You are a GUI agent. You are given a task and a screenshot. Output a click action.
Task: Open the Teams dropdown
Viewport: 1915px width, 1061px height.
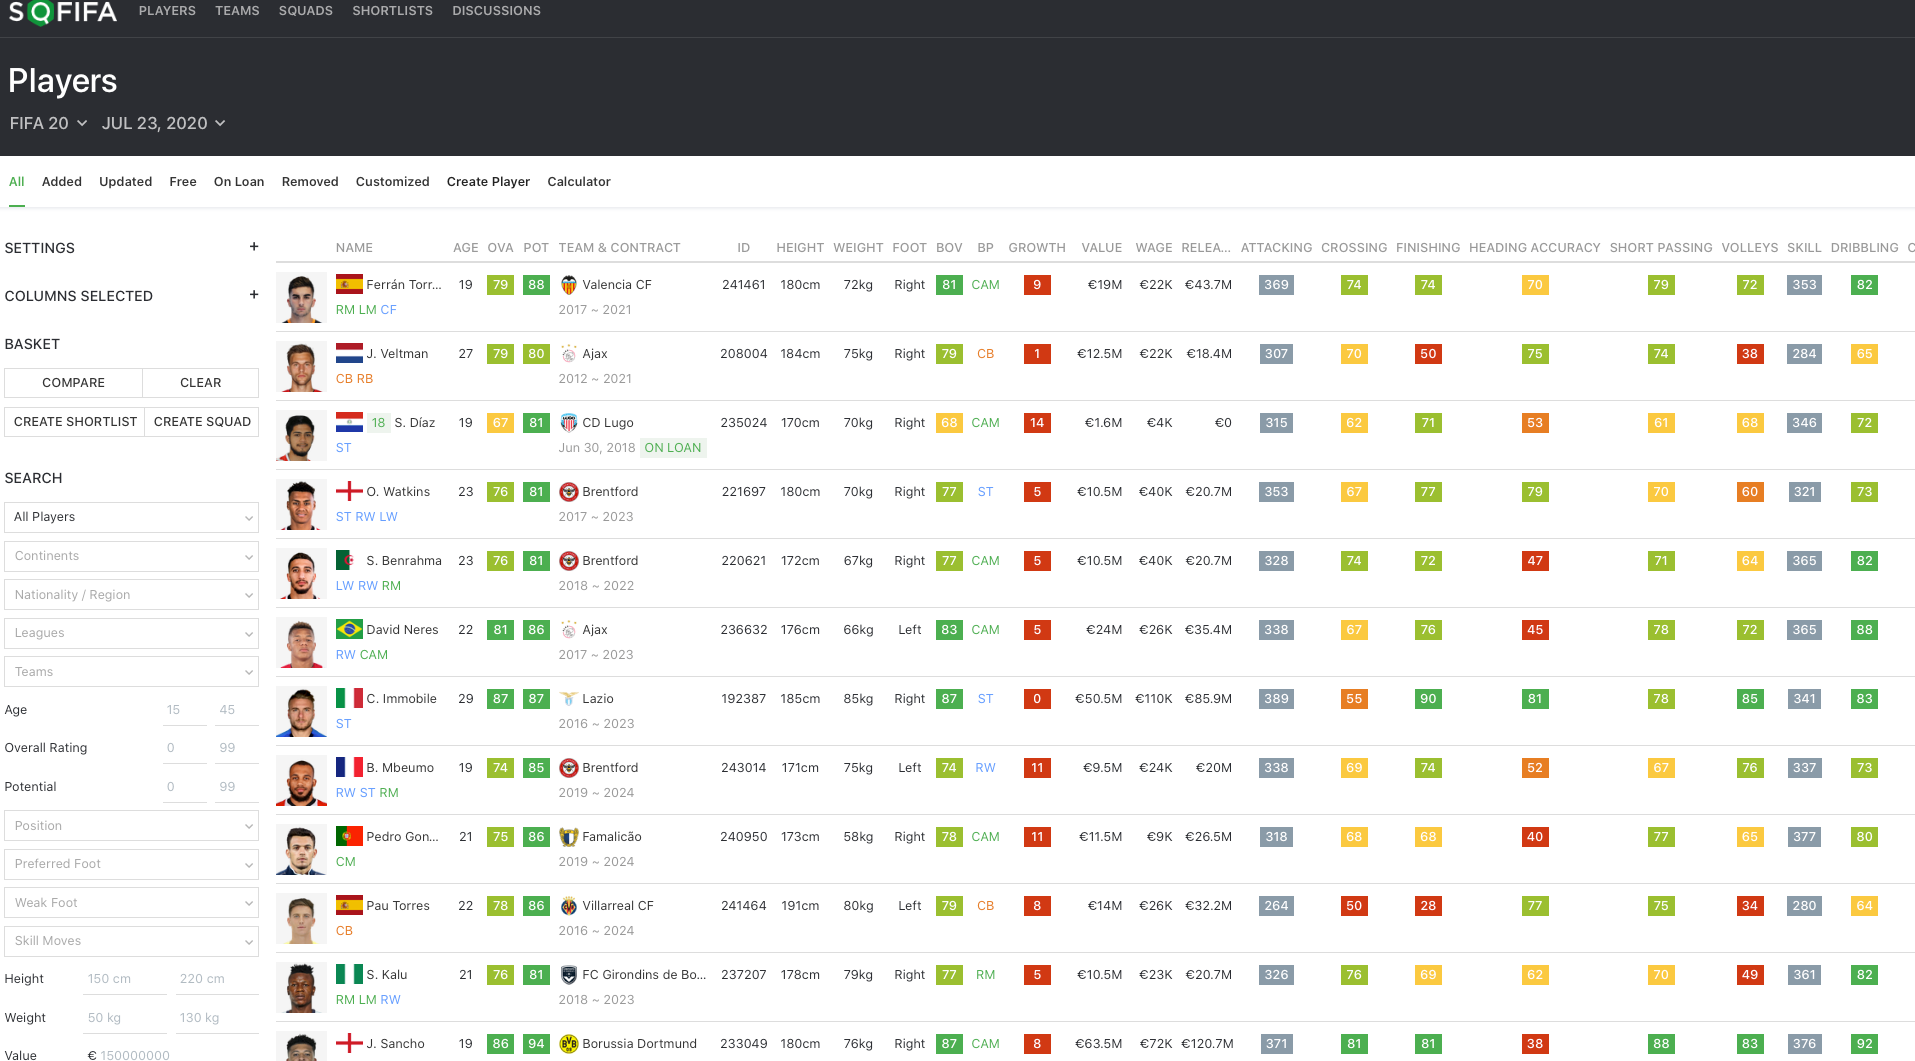(131, 672)
